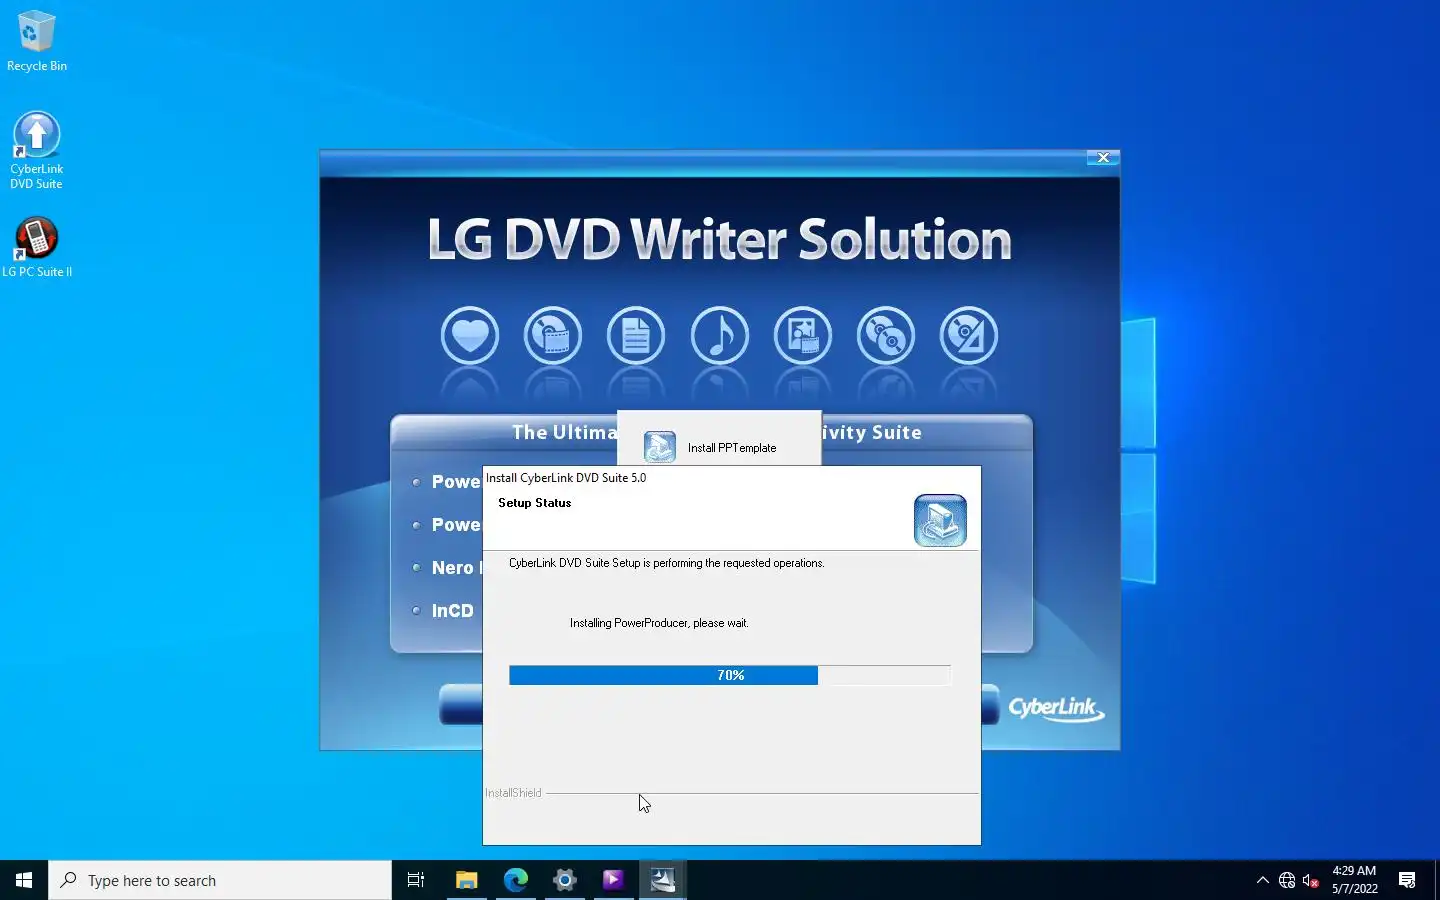
Task: Click the Nero item in the suite list
Action: [455, 568]
